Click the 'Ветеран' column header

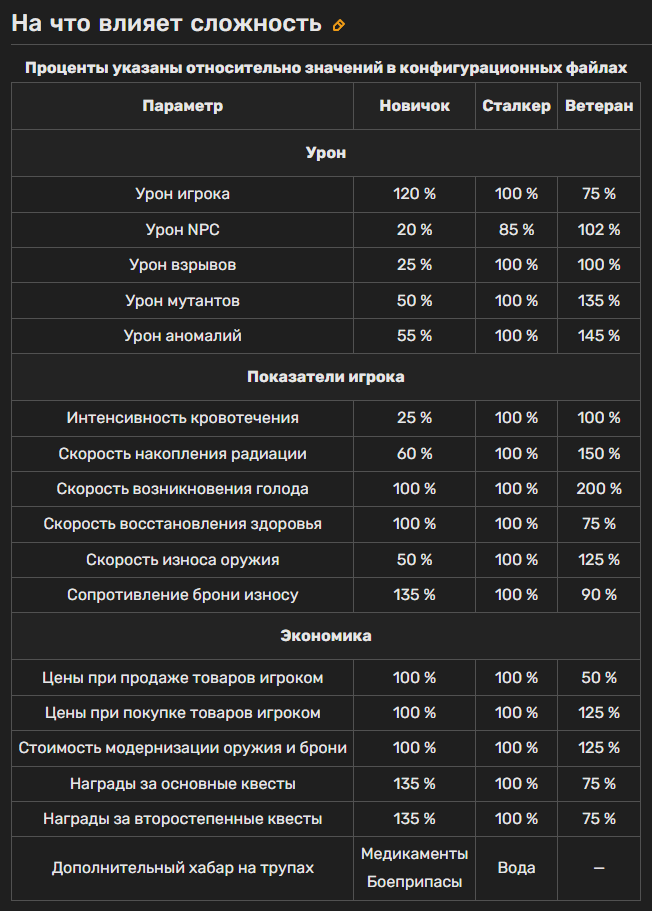(x=598, y=106)
